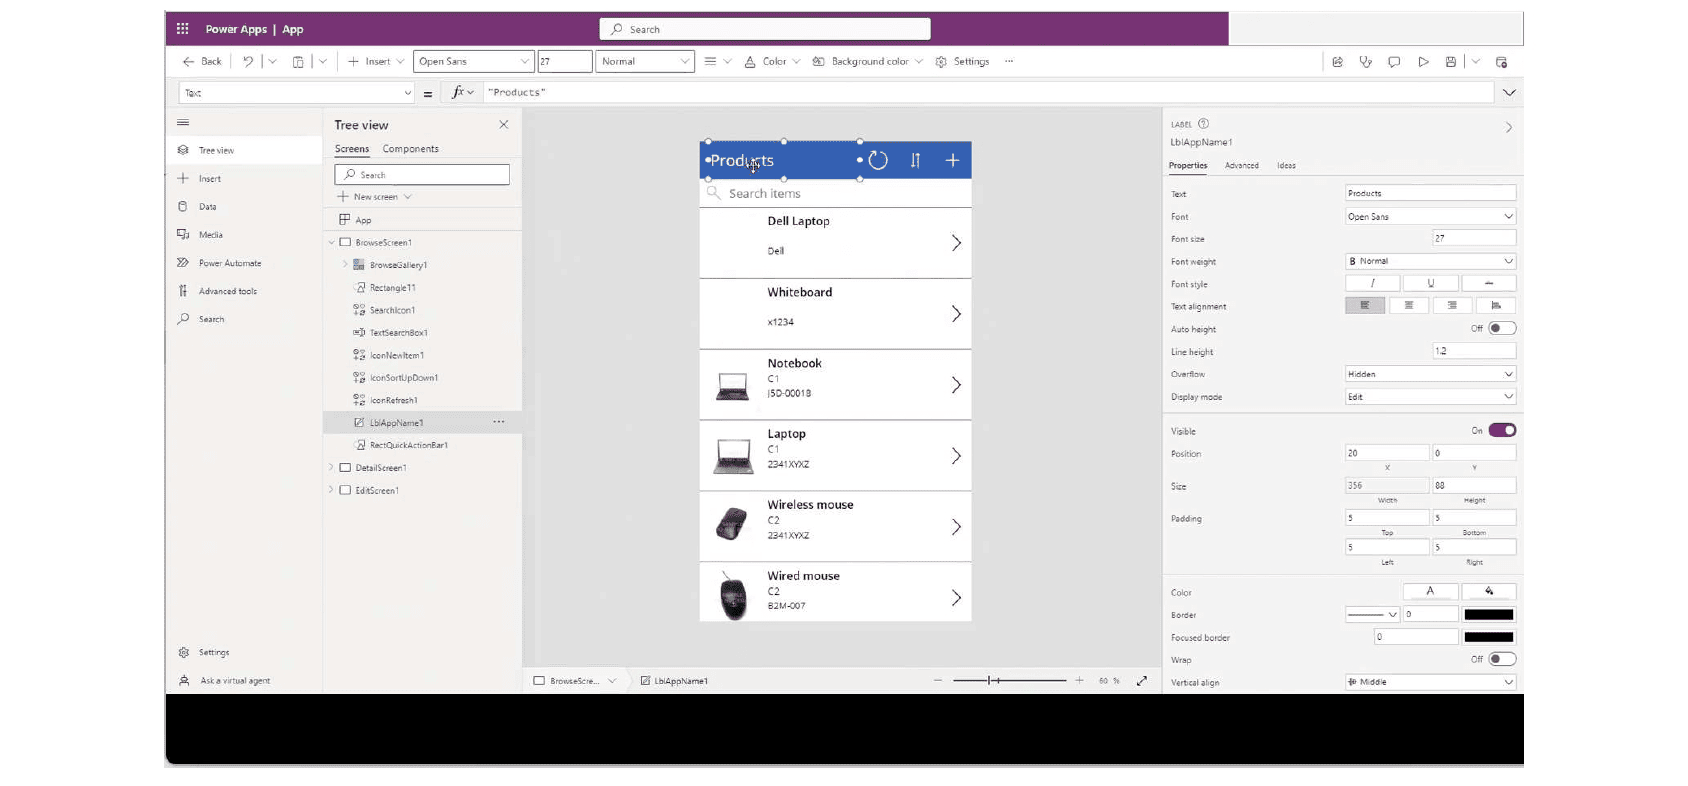
Task: Collapse the properties pane with the chevron
Action: (x=1509, y=128)
